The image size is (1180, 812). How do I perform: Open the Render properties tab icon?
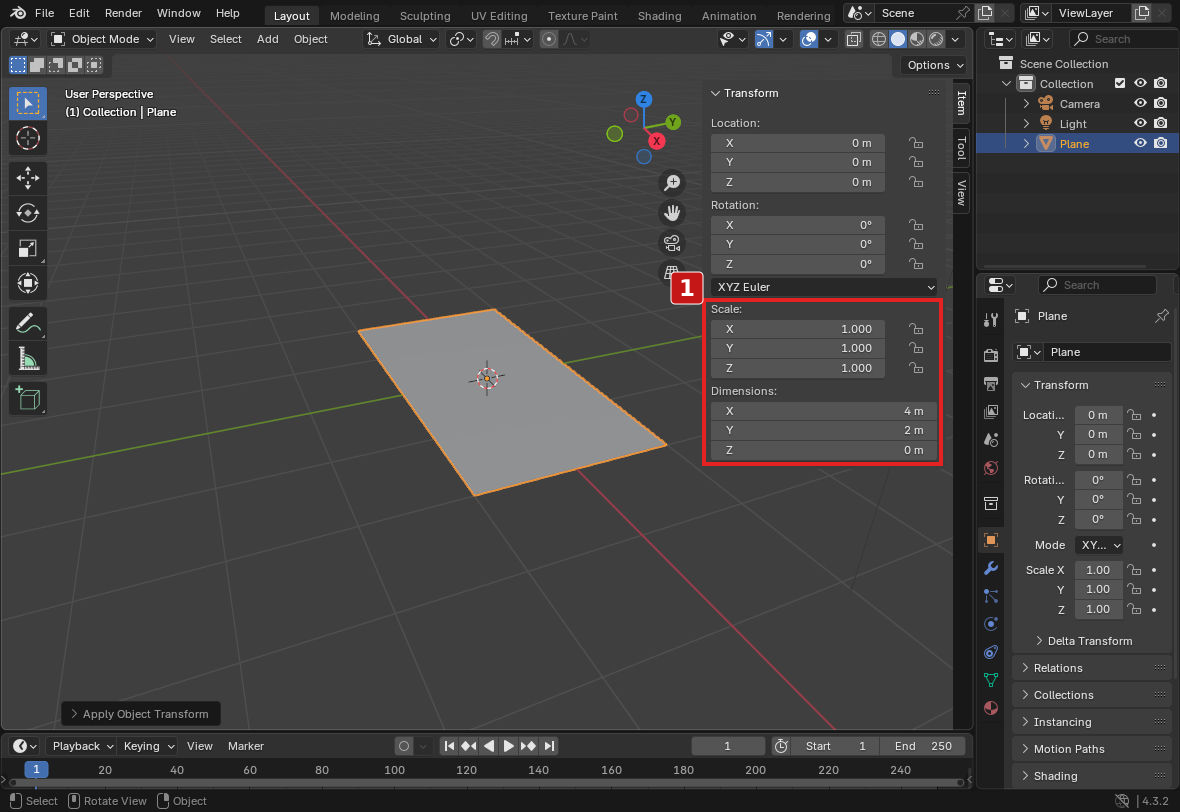[x=991, y=355]
